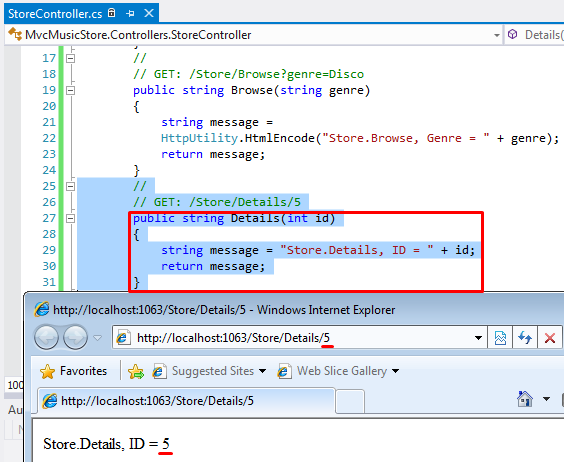Close the StoreController.cs tab

[149, 14]
